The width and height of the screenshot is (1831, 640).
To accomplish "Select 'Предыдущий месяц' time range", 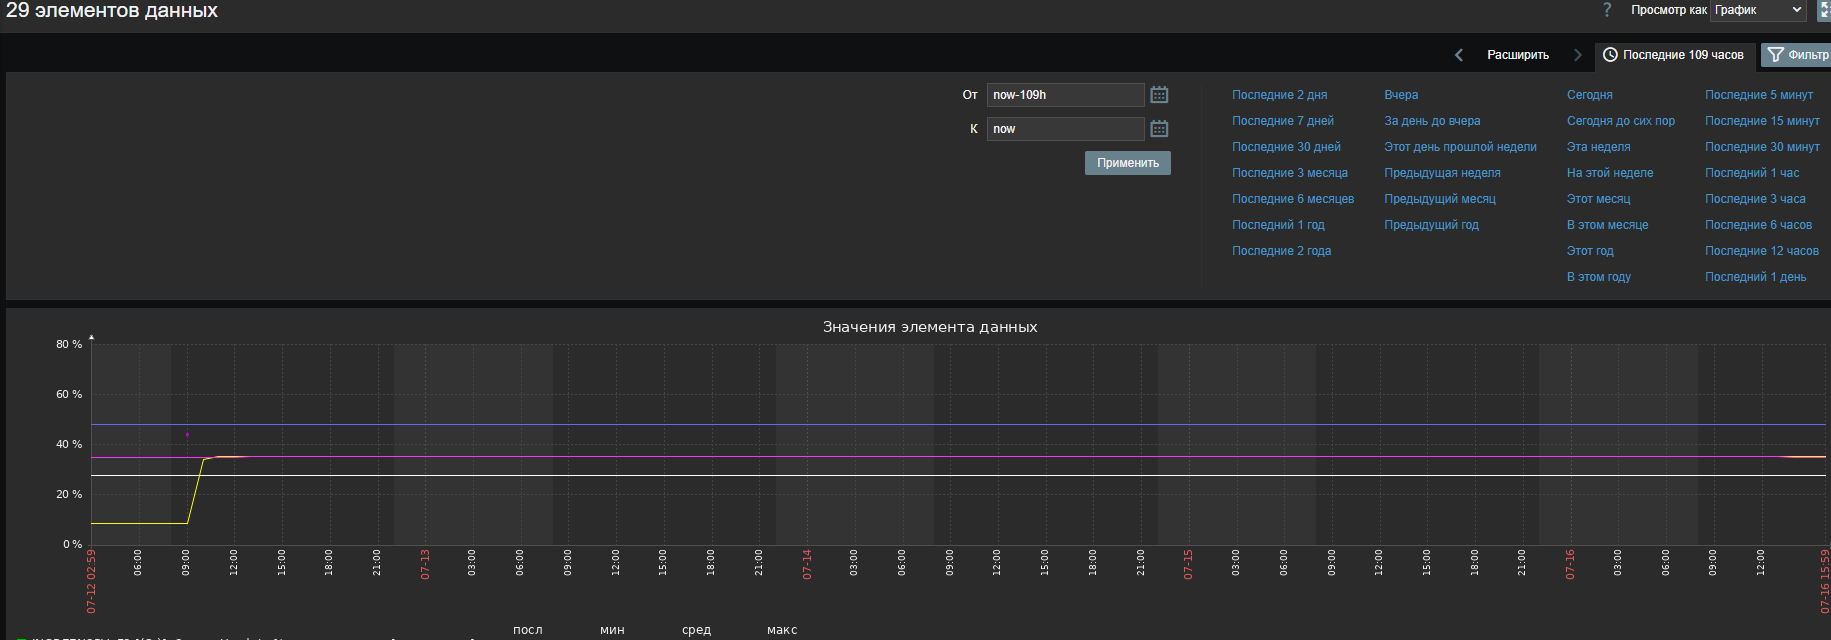I will tap(1439, 199).
